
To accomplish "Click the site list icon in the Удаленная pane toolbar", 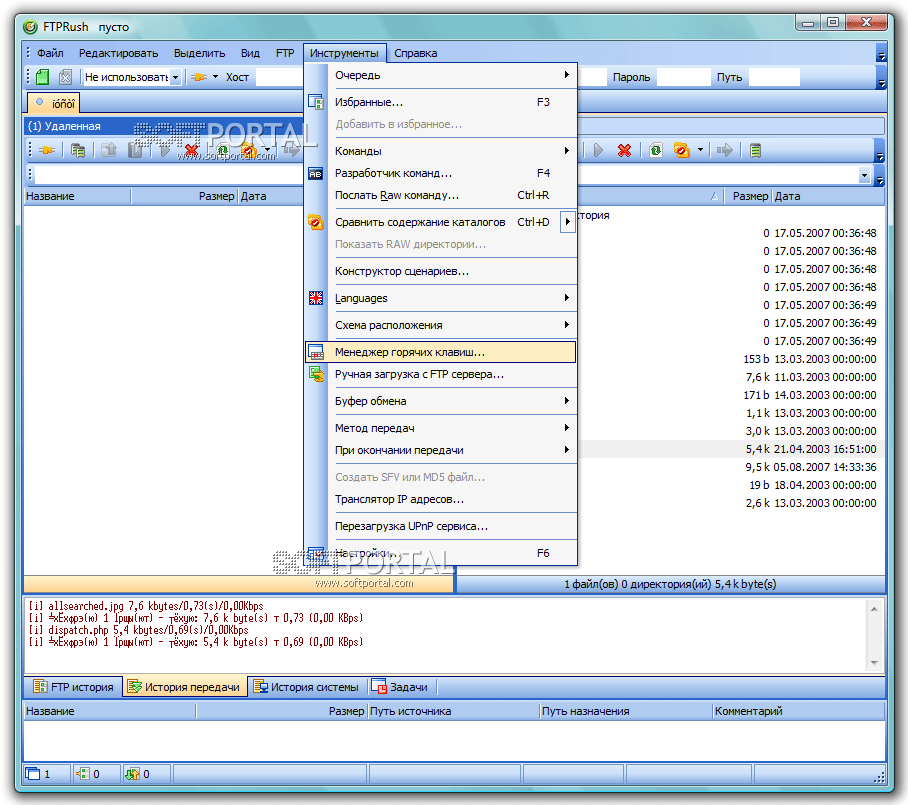I will tap(78, 151).
